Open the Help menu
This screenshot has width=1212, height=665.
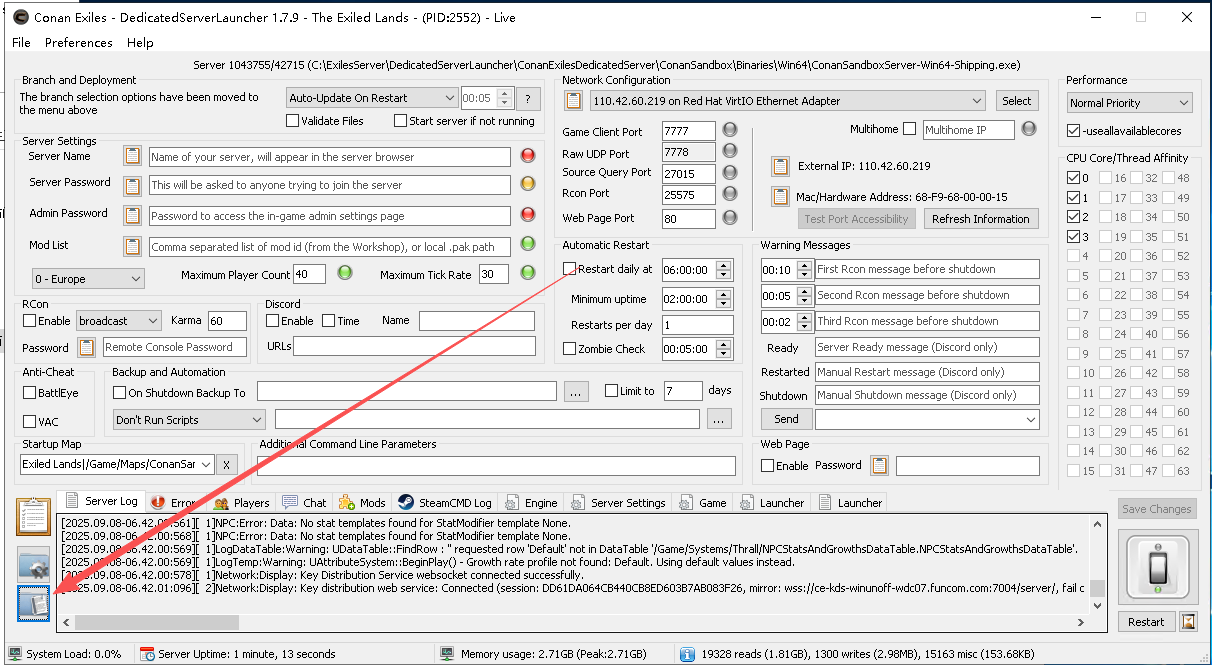click(x=140, y=42)
